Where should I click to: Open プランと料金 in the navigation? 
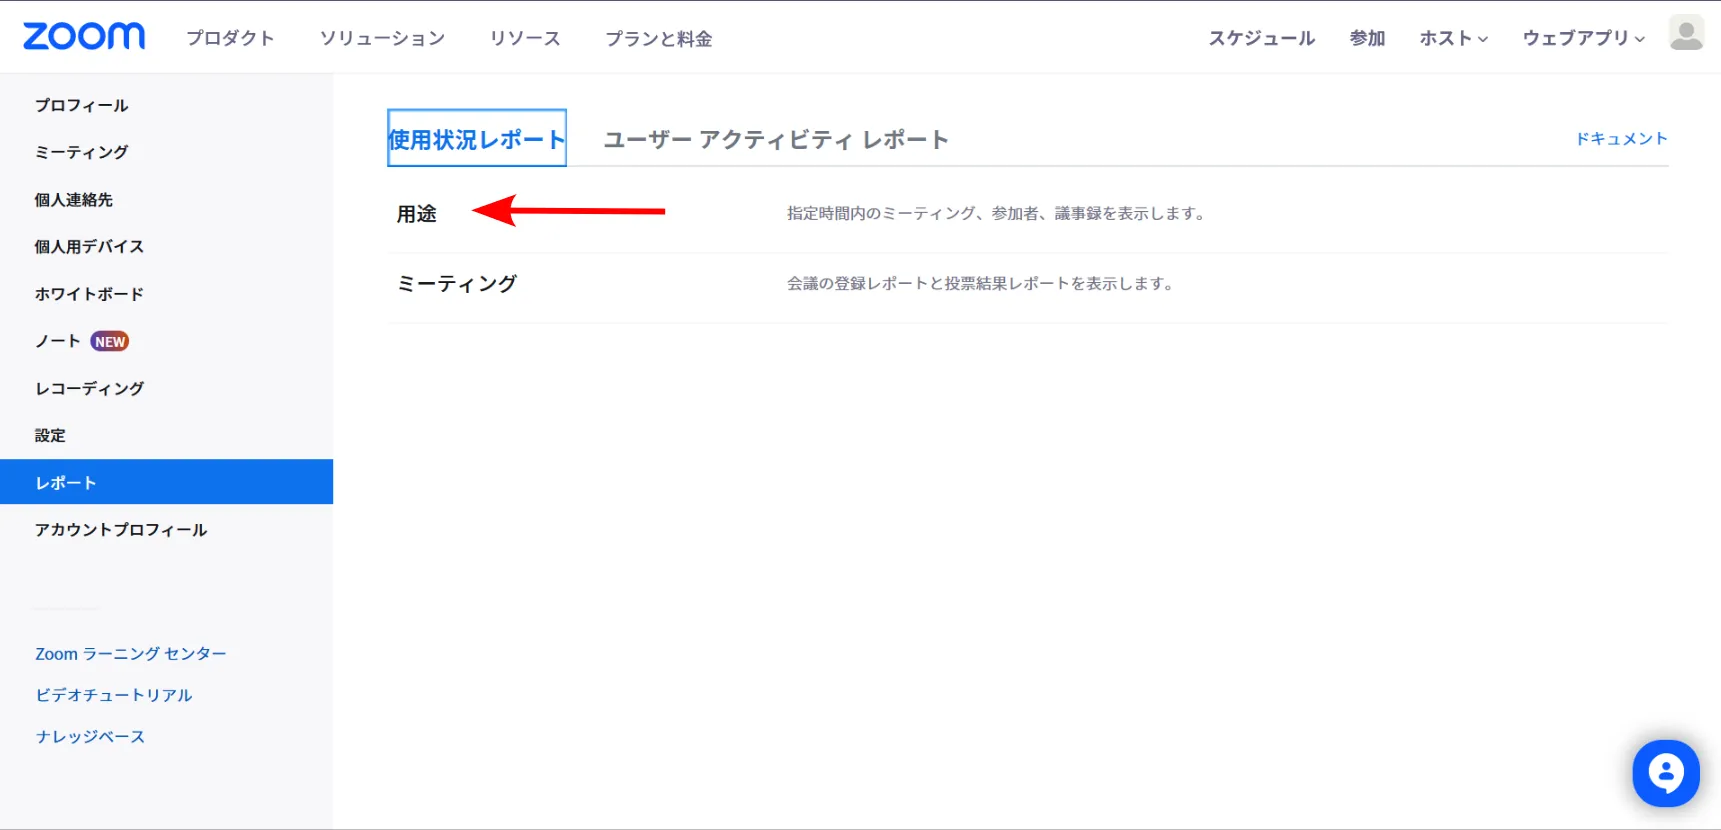(x=658, y=38)
